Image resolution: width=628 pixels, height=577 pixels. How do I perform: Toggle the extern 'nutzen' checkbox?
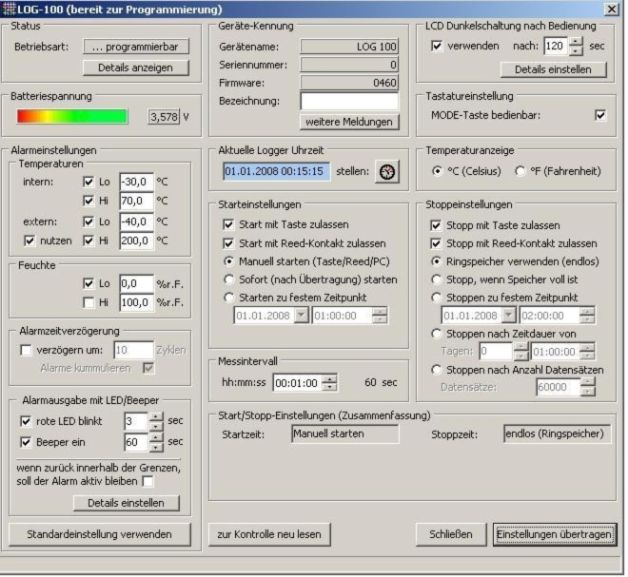[29, 241]
